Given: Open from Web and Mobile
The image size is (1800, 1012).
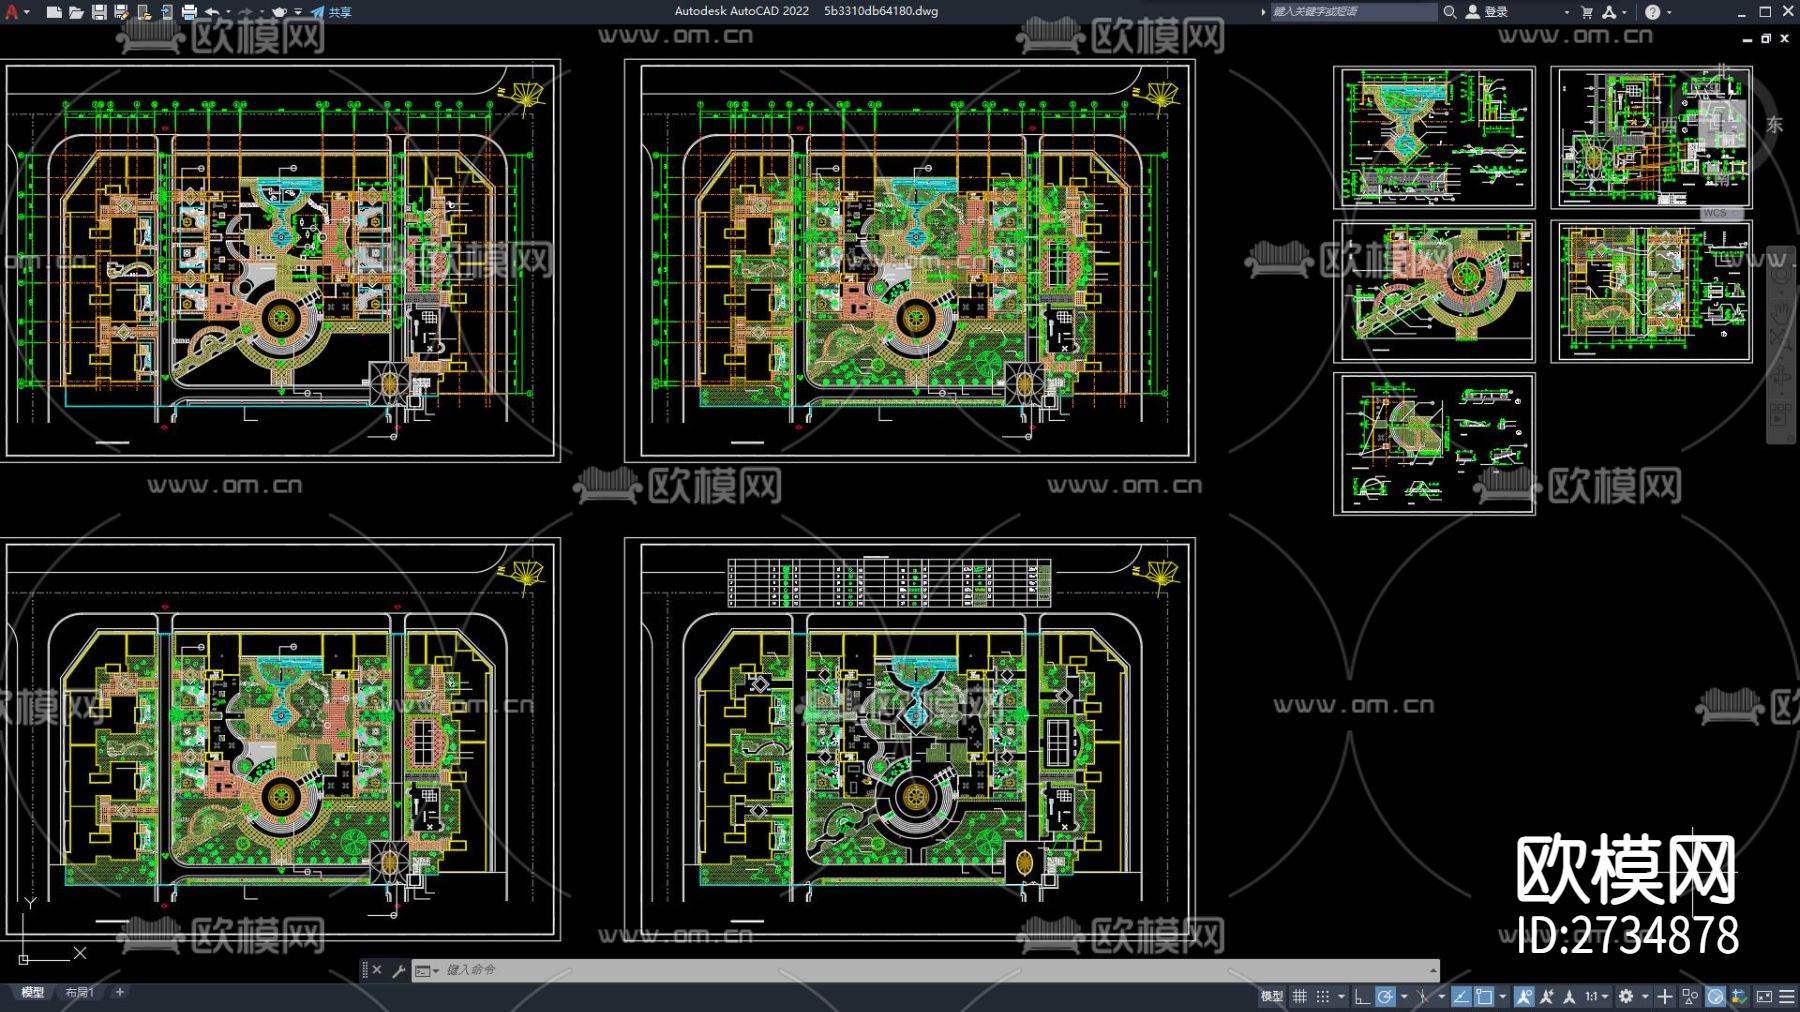Looking at the screenshot, I should click(144, 12).
